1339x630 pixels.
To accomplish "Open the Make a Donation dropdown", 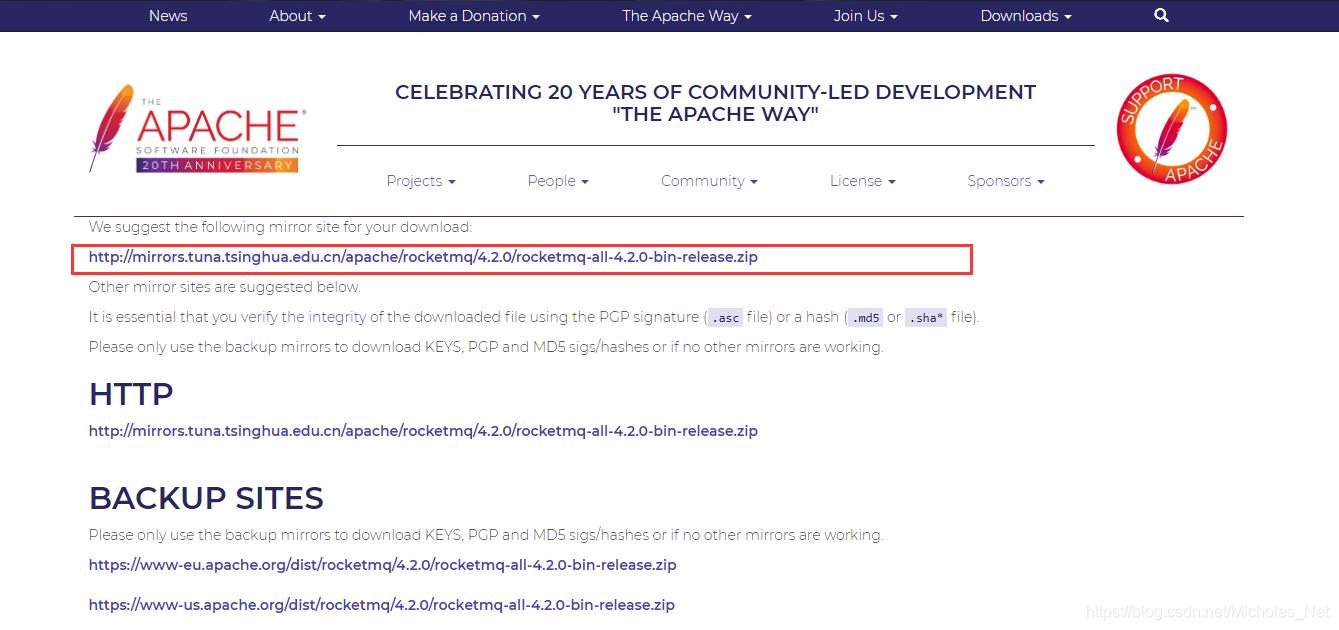I will point(474,16).
